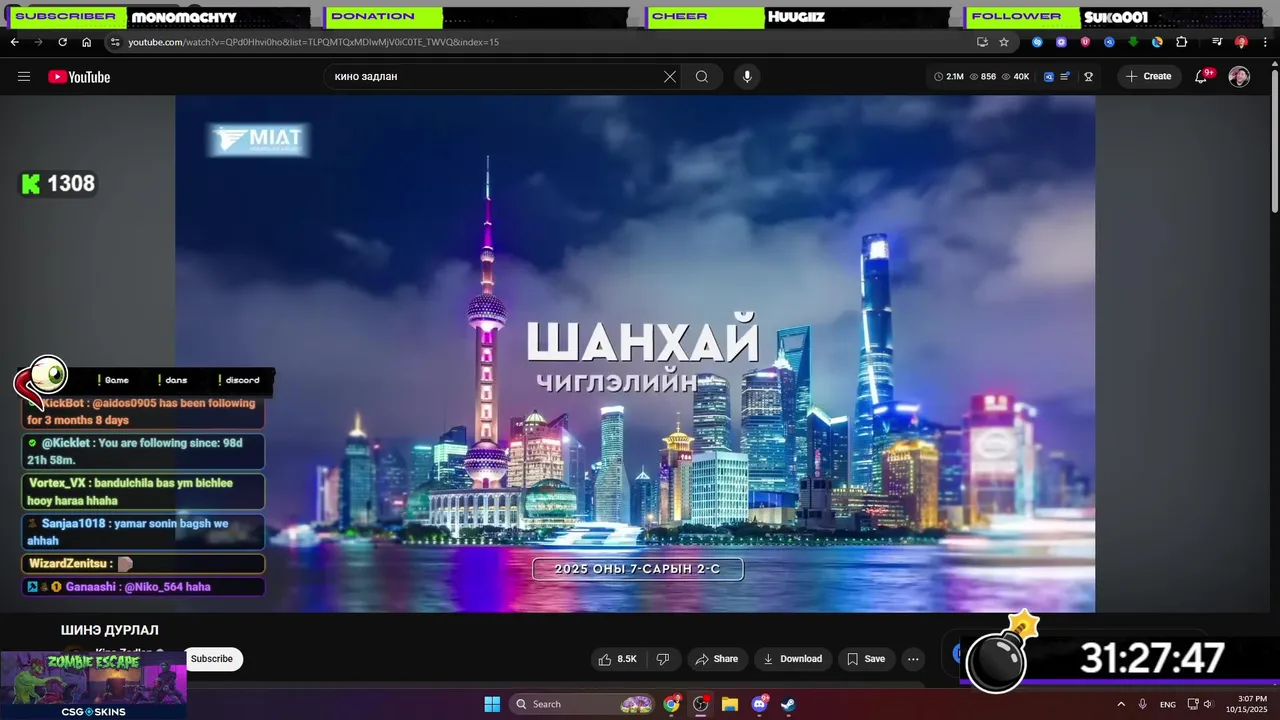Click the Zombie Escape CSGO Skins banner

[93, 685]
